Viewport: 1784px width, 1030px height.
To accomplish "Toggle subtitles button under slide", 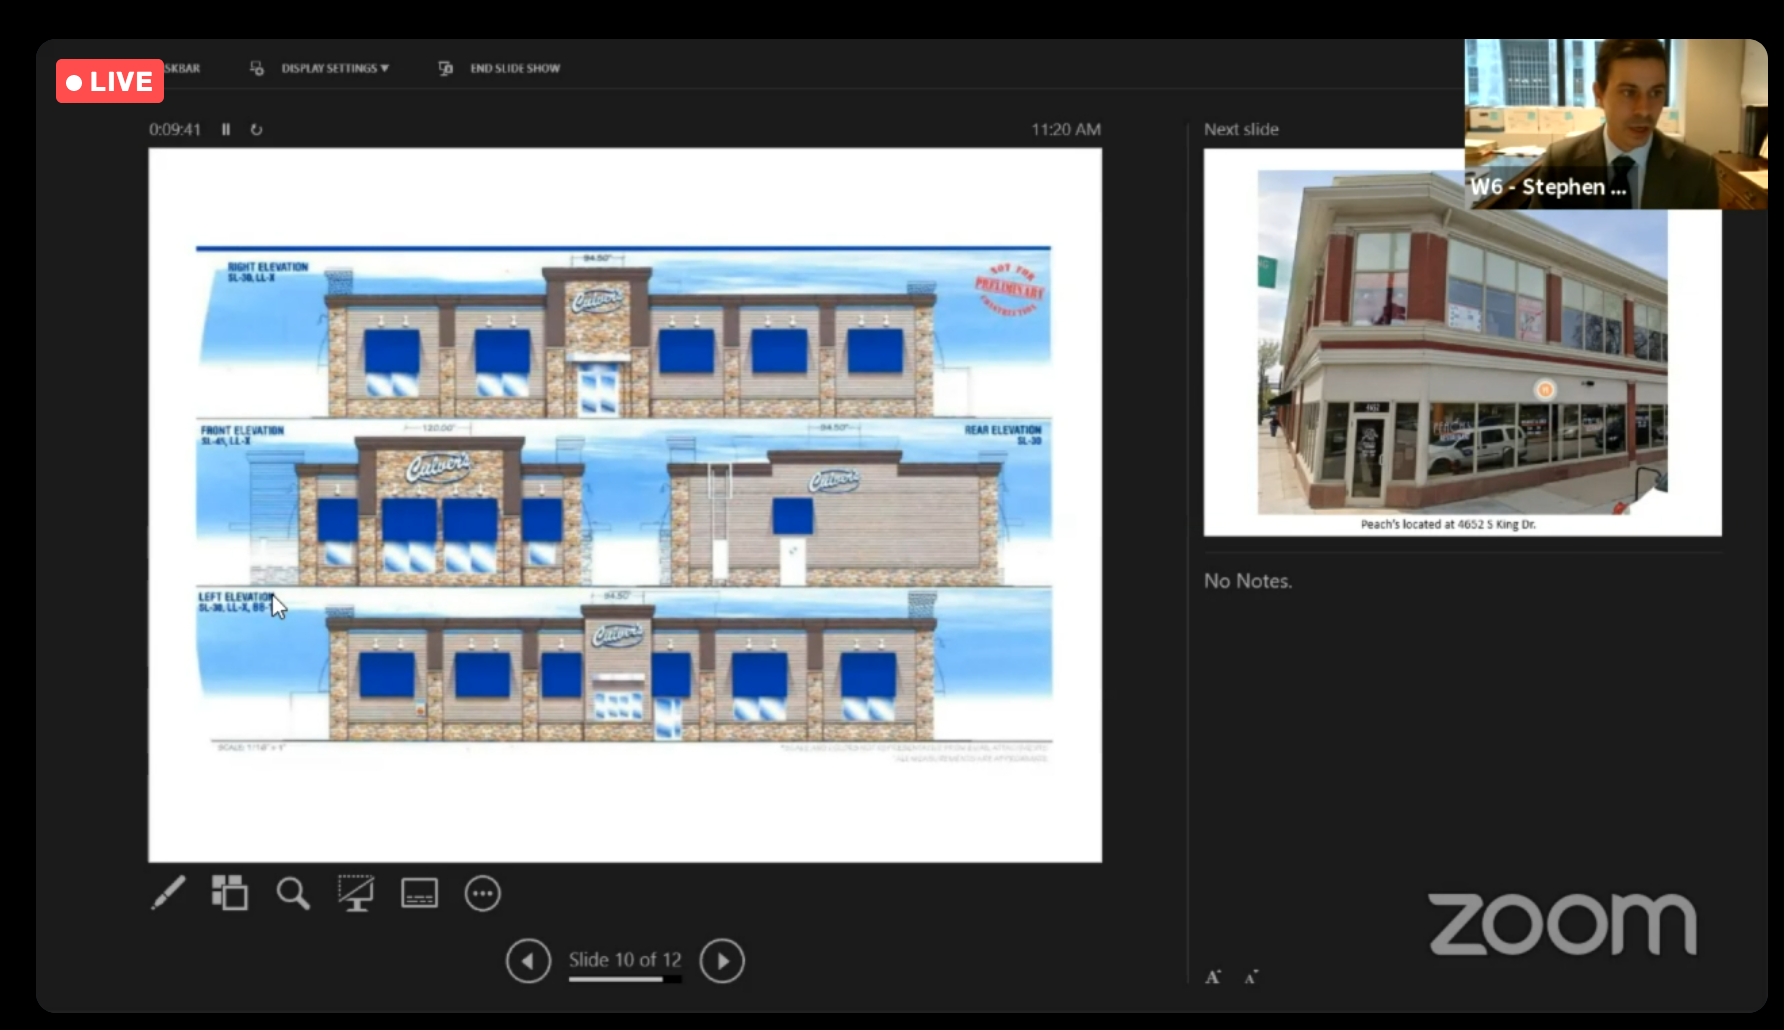I will click(x=419, y=893).
